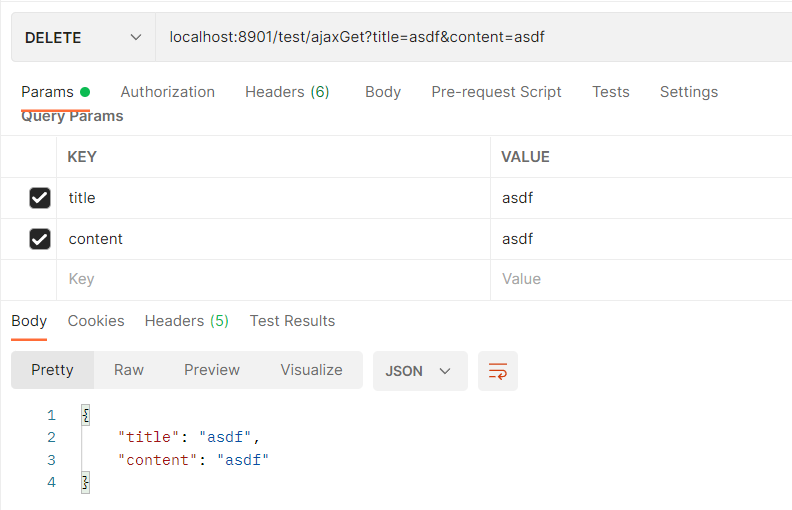Switch to Visualize response view
The image size is (792, 510).
pyautogui.click(x=311, y=370)
